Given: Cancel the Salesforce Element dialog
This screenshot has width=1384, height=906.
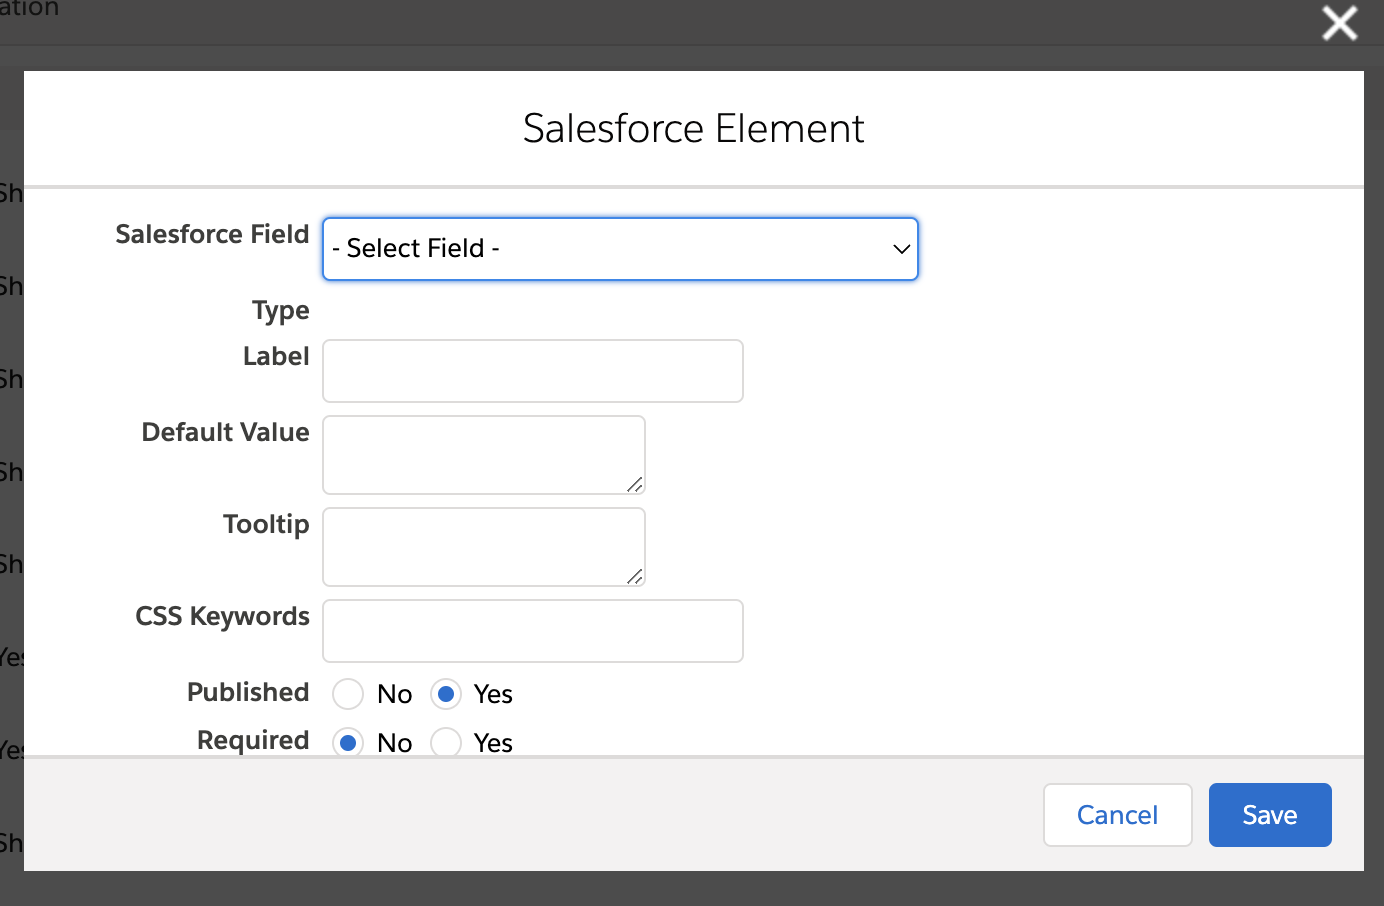Looking at the screenshot, I should (1118, 815).
